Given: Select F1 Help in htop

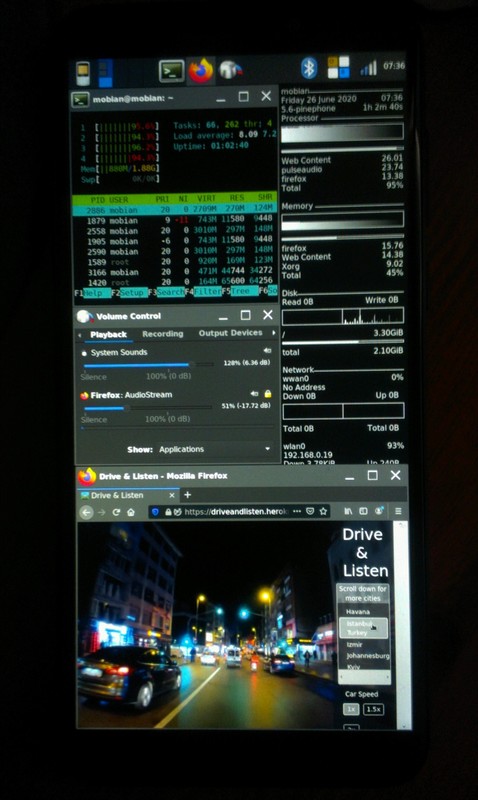Looking at the screenshot, I should 92,293.
